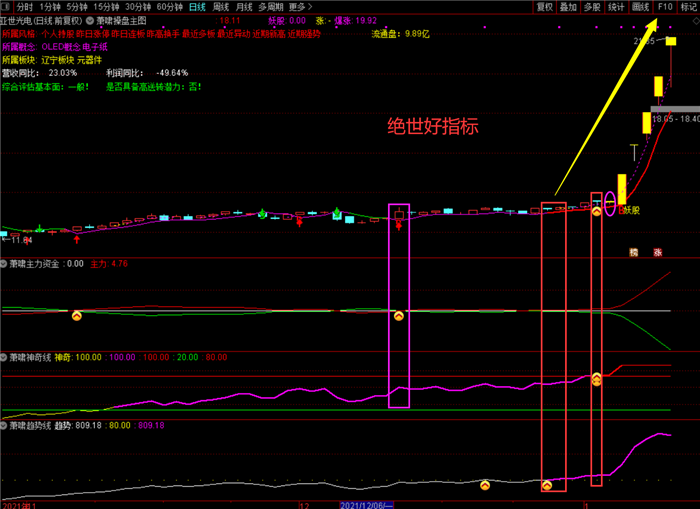
Task: Click the 近期强势 style tag
Action: click(304, 33)
